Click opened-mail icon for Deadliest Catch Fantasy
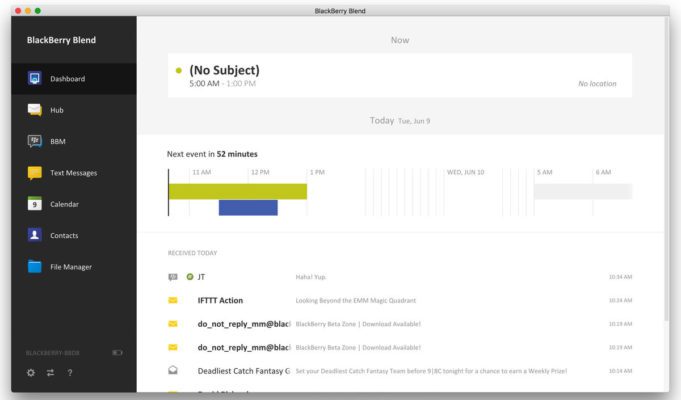The height and width of the screenshot is (400, 681). point(173,370)
